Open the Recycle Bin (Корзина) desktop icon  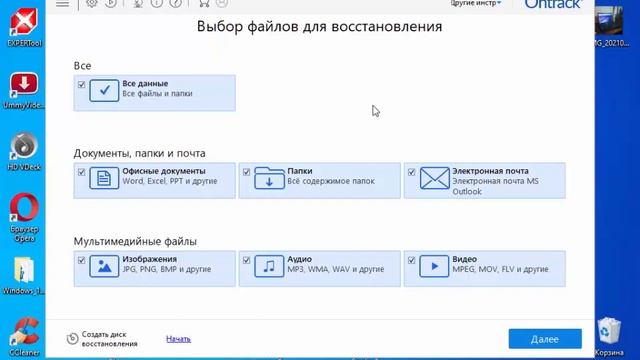click(x=609, y=337)
